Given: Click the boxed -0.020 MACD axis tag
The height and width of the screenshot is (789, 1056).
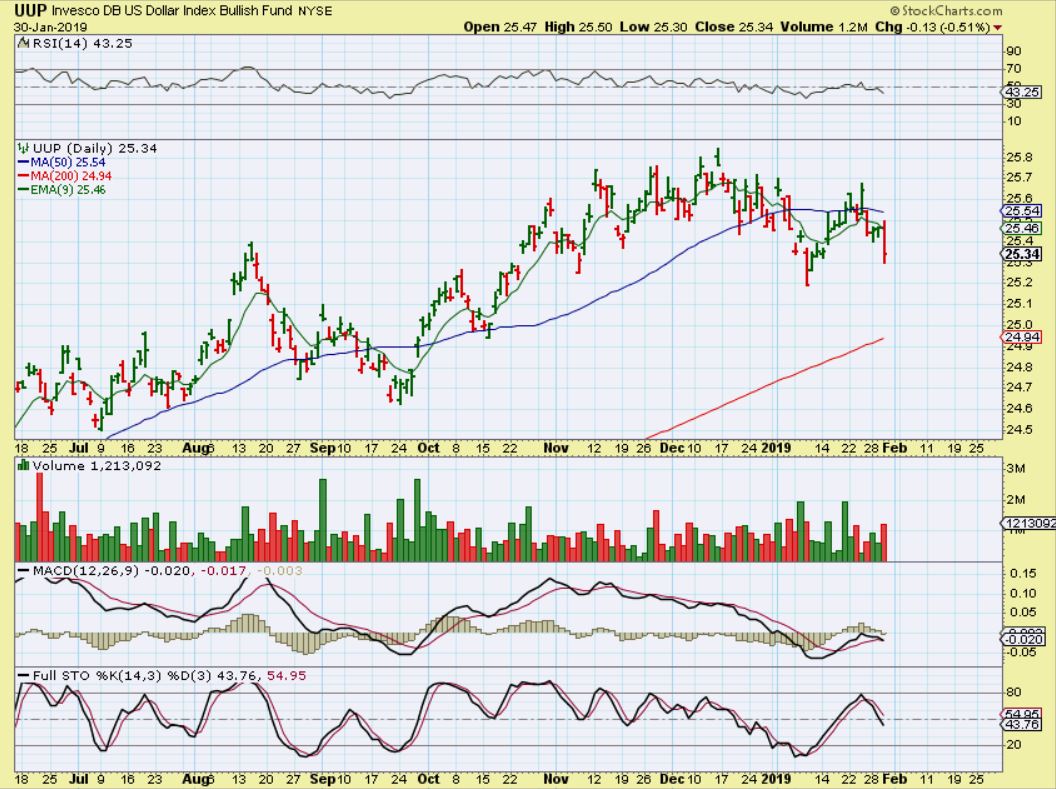Looking at the screenshot, I should [1023, 639].
